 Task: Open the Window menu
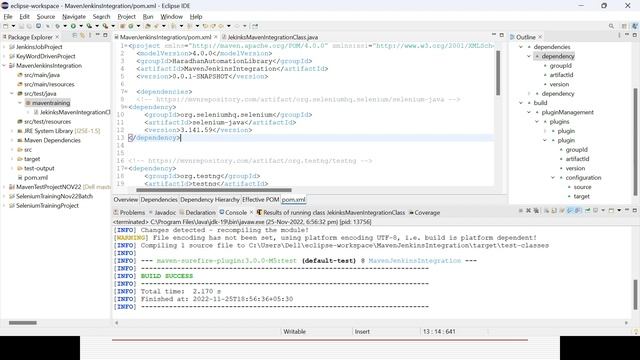pos(171,17)
